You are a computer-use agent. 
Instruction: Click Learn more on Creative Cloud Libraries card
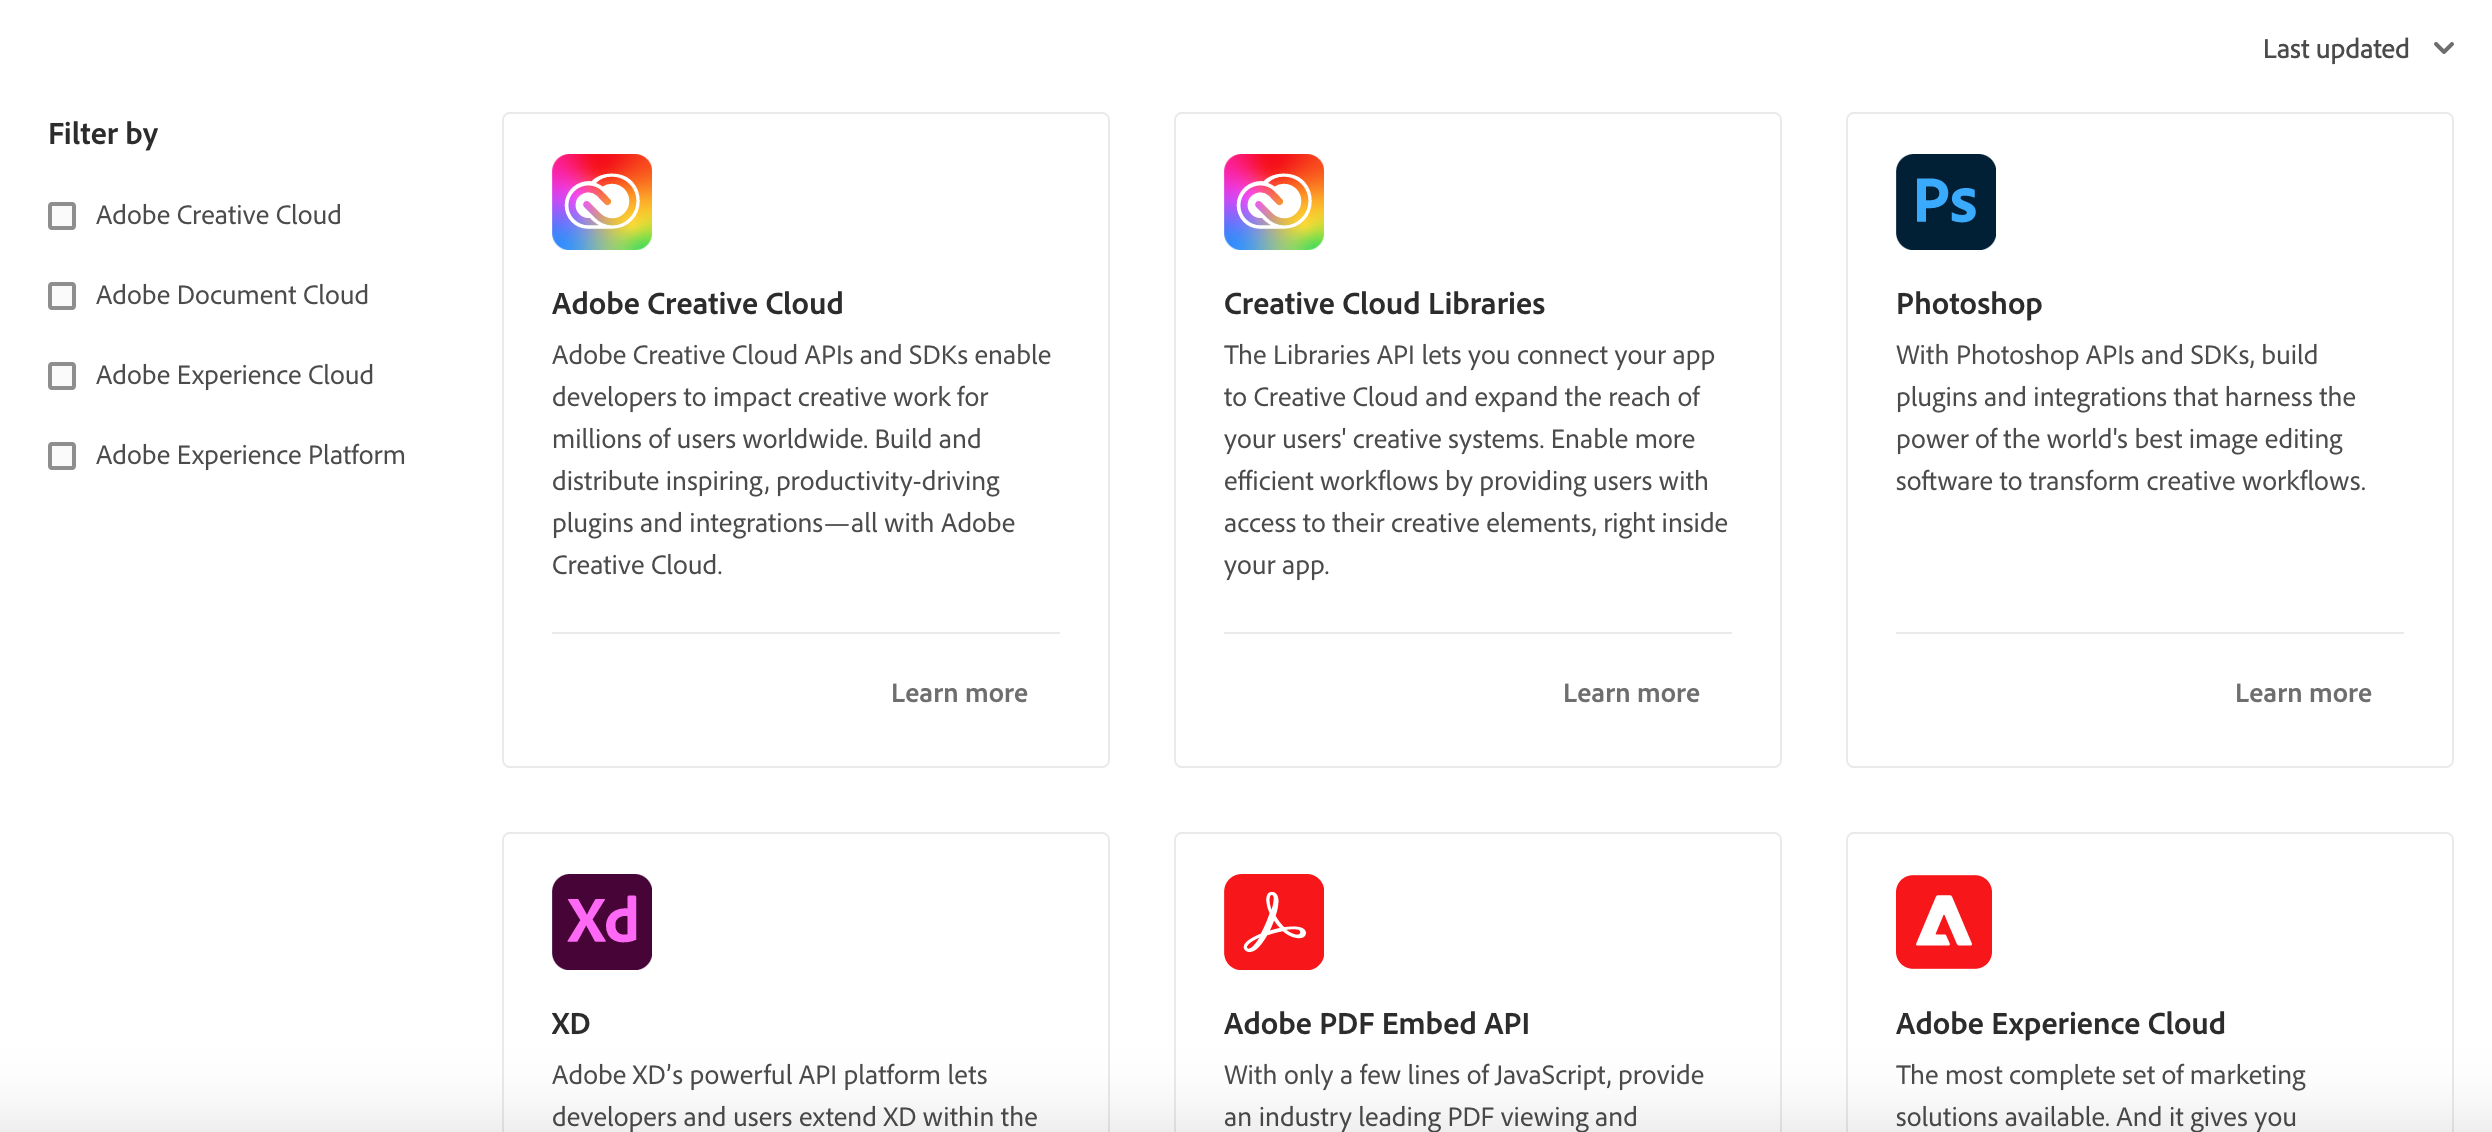coord(1630,693)
